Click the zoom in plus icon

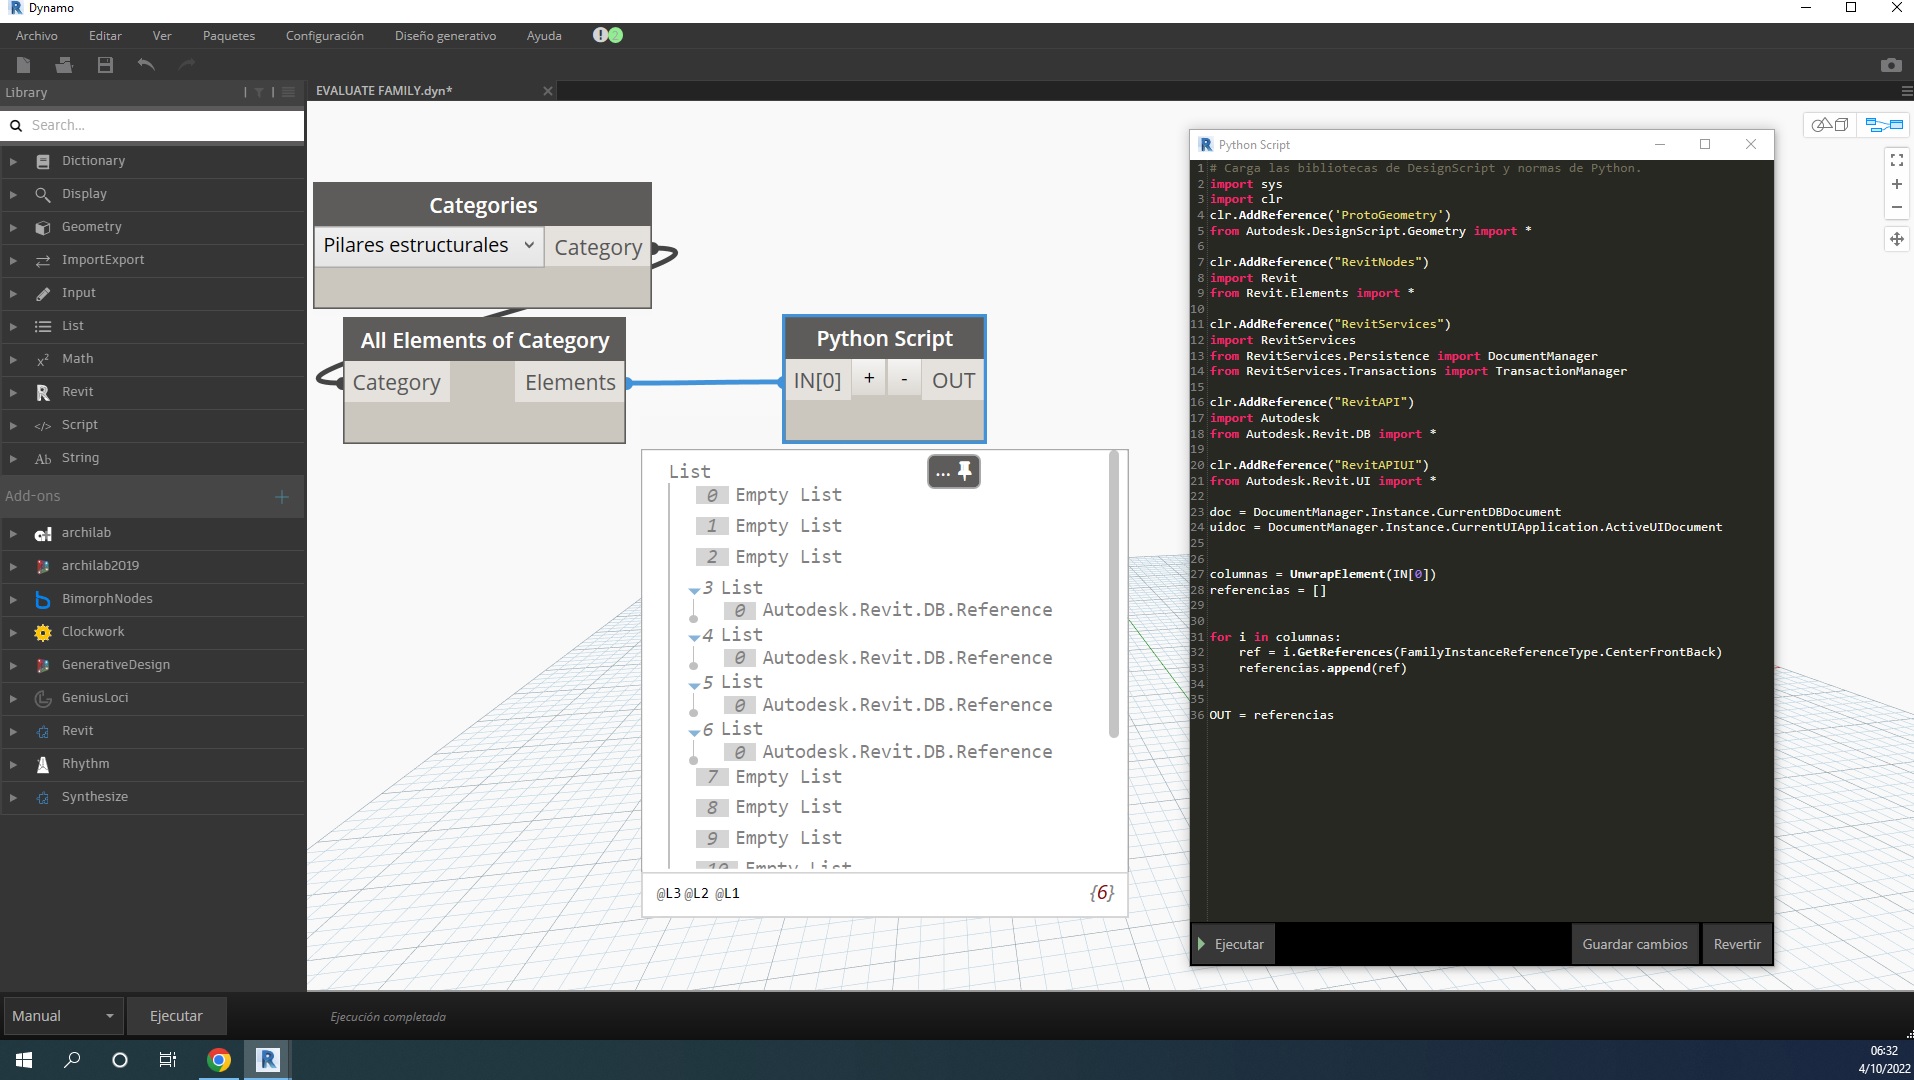point(1896,184)
